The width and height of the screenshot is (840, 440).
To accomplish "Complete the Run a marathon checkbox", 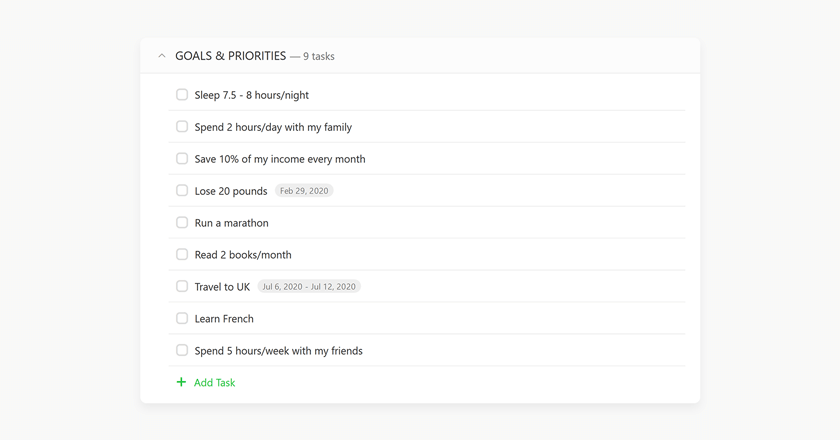I will coord(182,222).
